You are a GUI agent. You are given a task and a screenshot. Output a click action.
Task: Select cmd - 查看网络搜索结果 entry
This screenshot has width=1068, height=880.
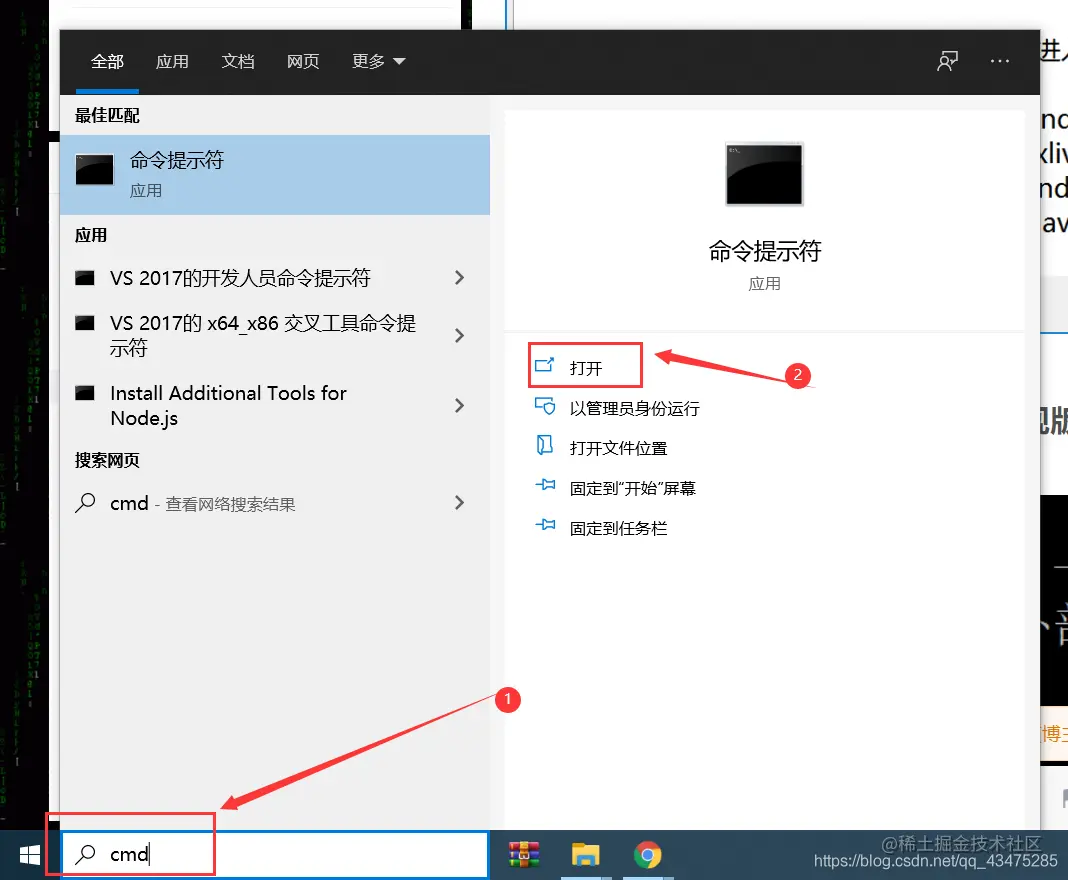point(202,503)
